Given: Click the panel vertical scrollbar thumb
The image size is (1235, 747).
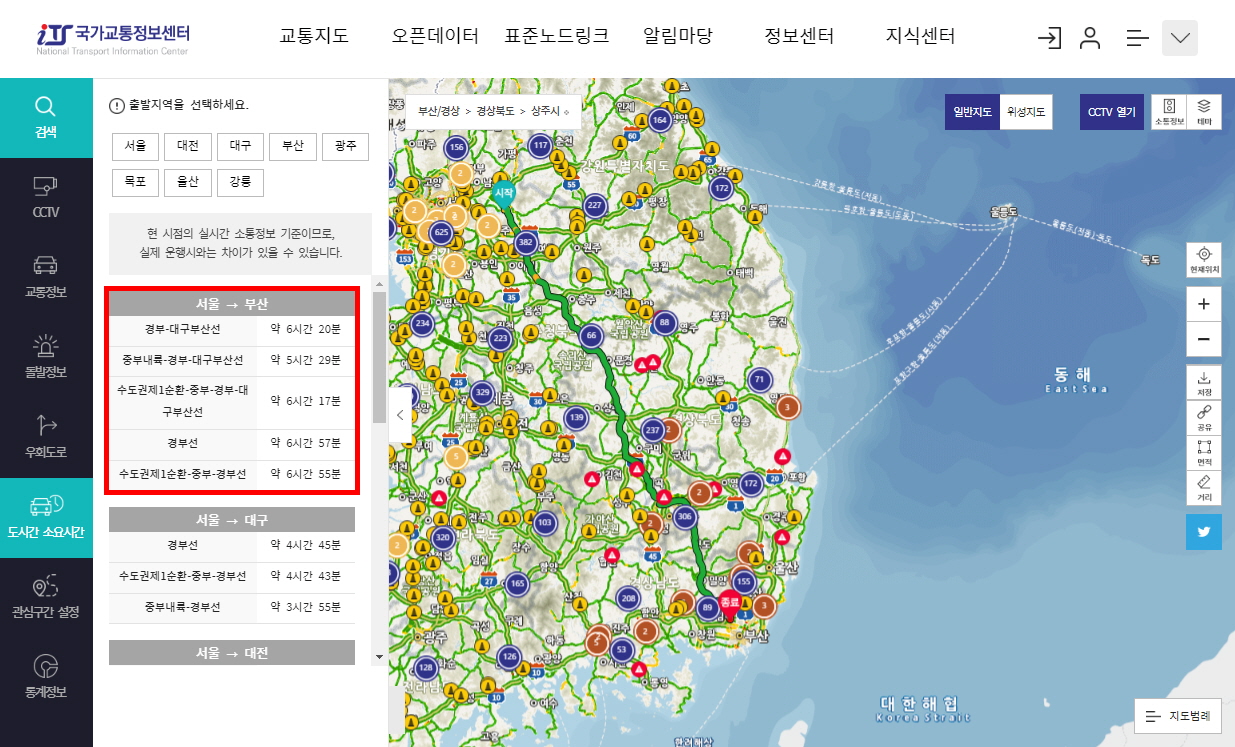Looking at the screenshot, I should 379,357.
